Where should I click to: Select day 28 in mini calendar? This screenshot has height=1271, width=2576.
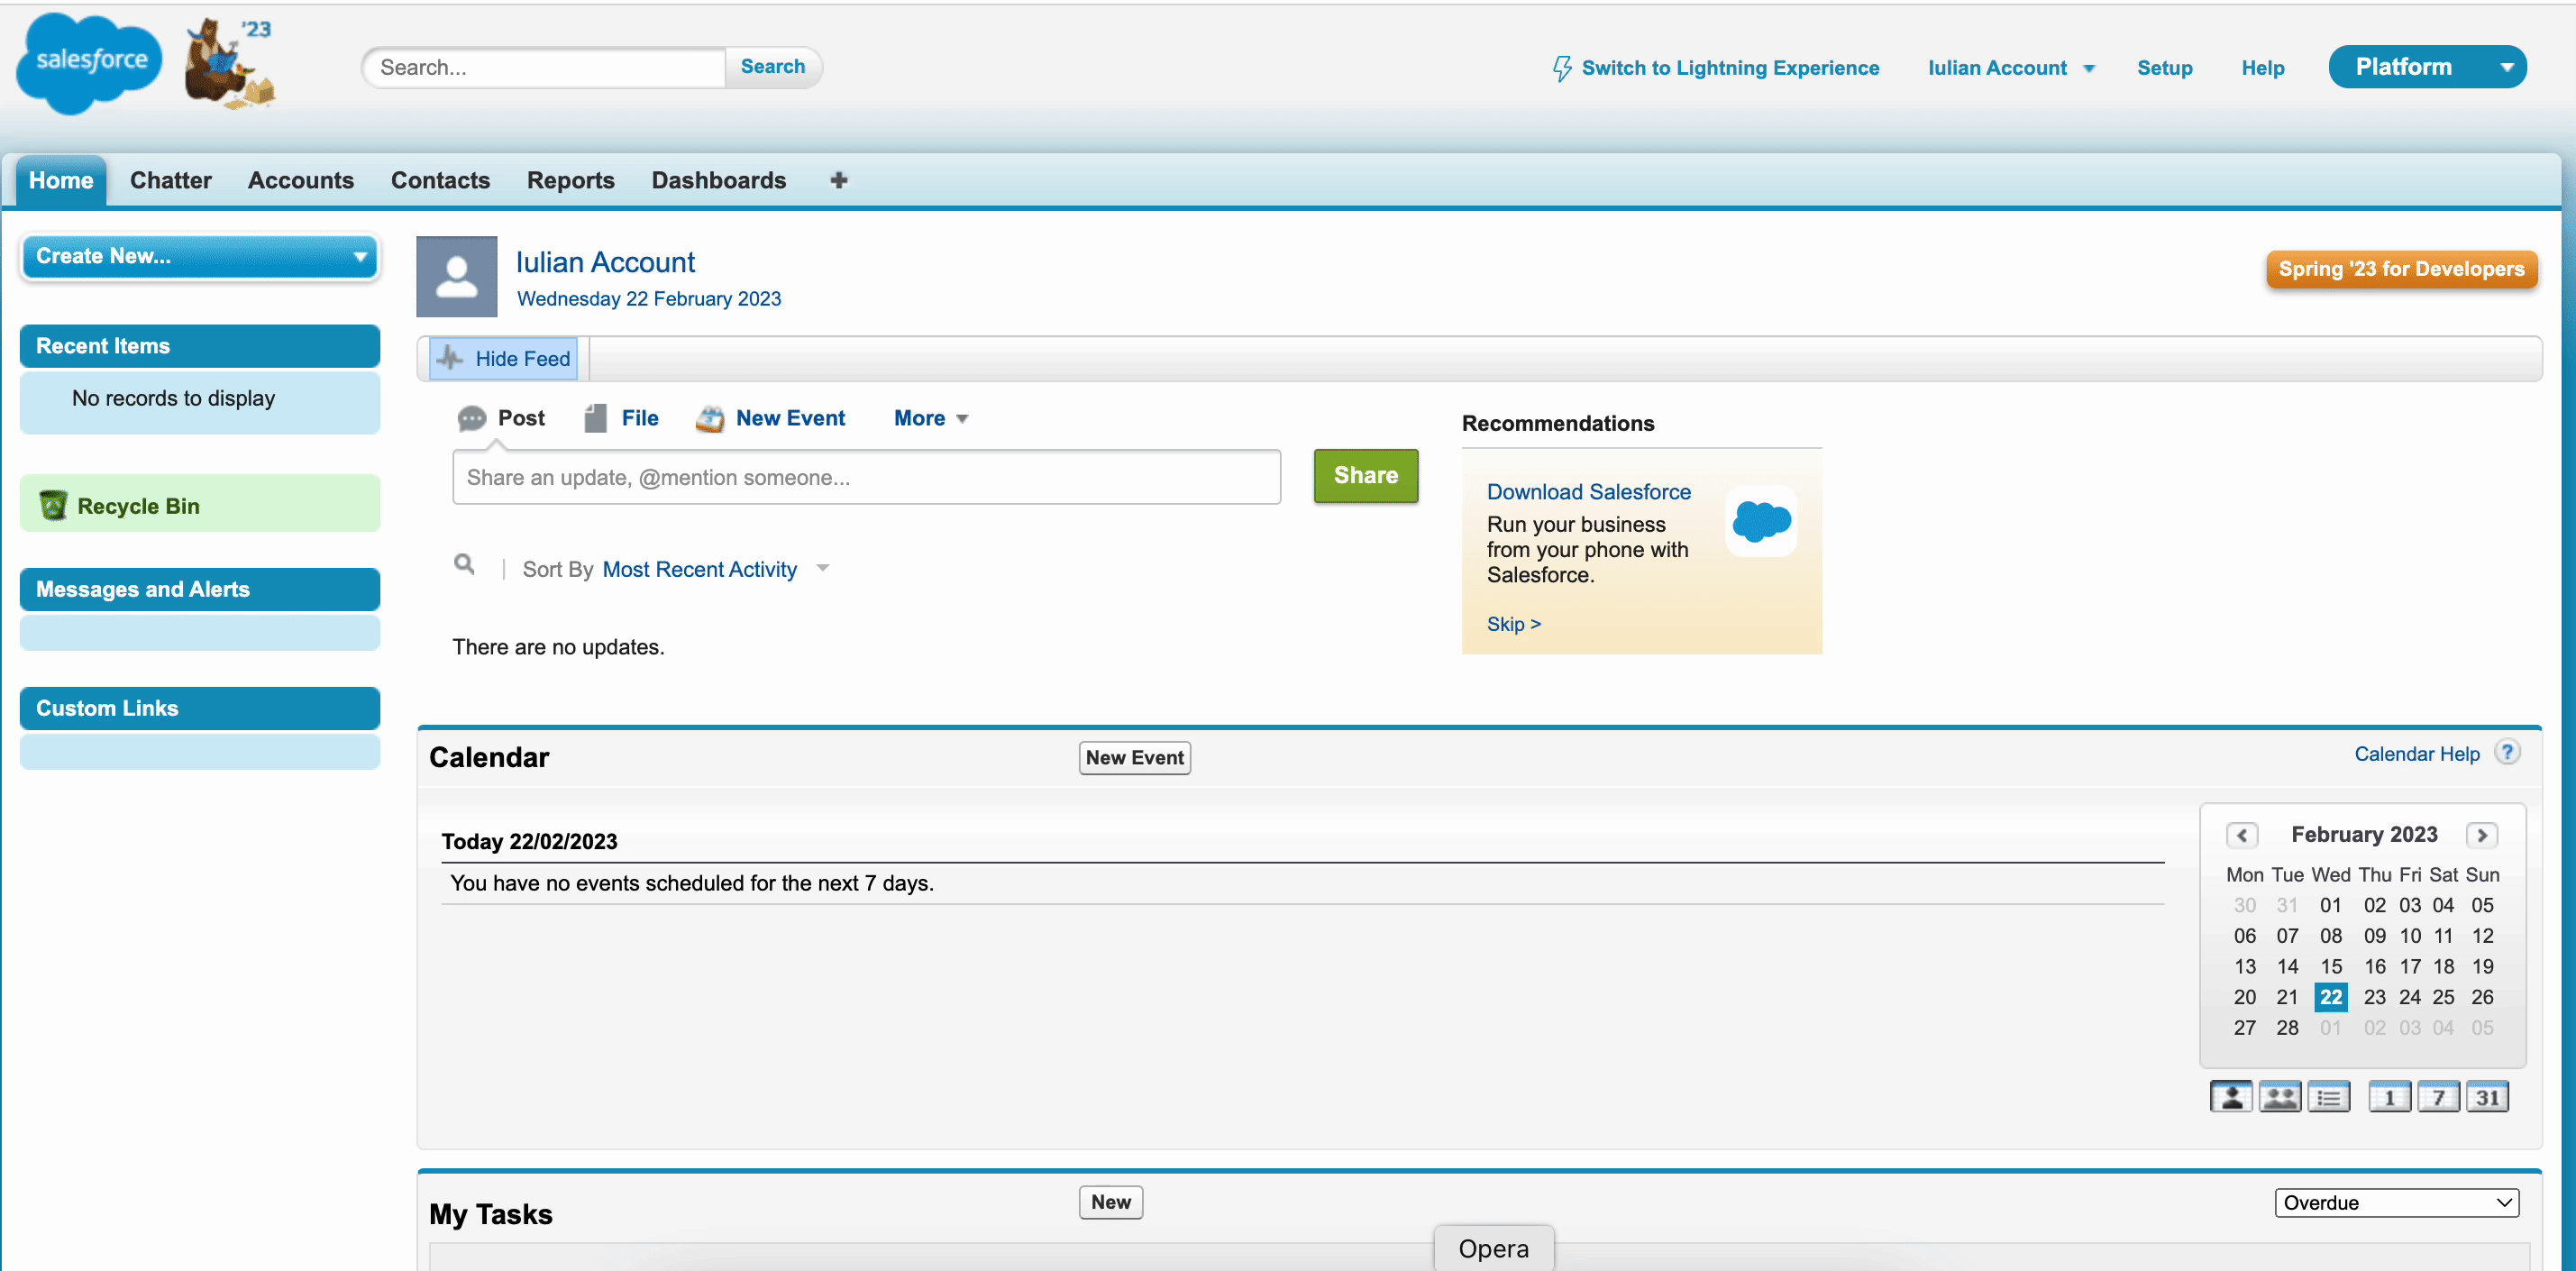[2286, 1027]
